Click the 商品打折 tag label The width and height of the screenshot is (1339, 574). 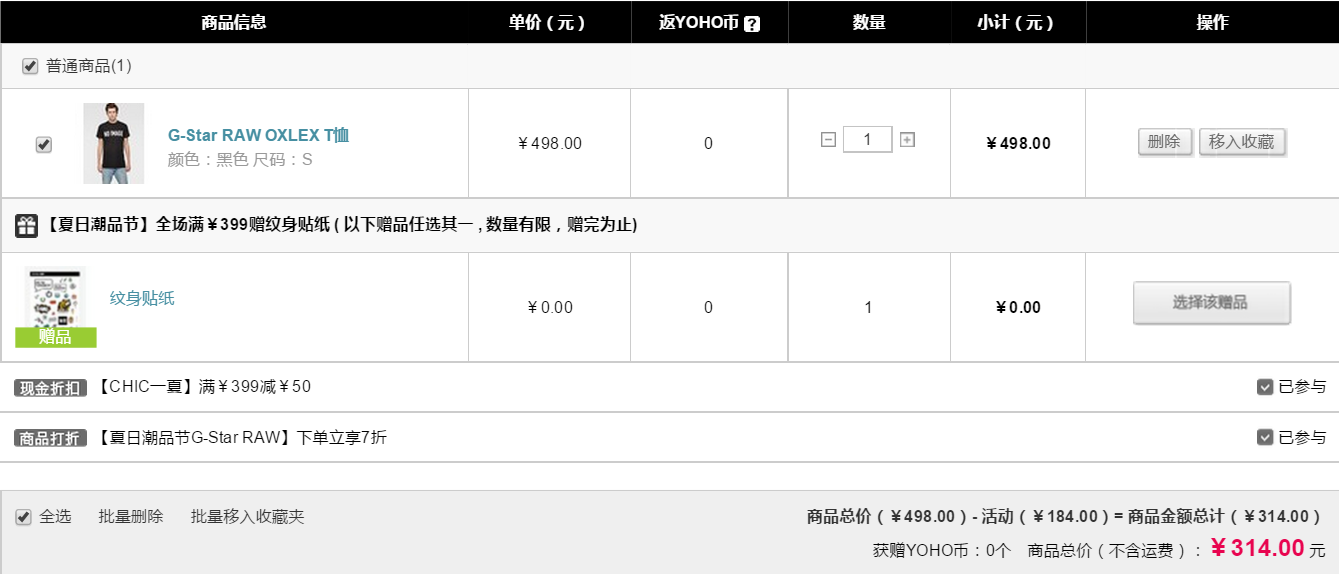pos(51,438)
